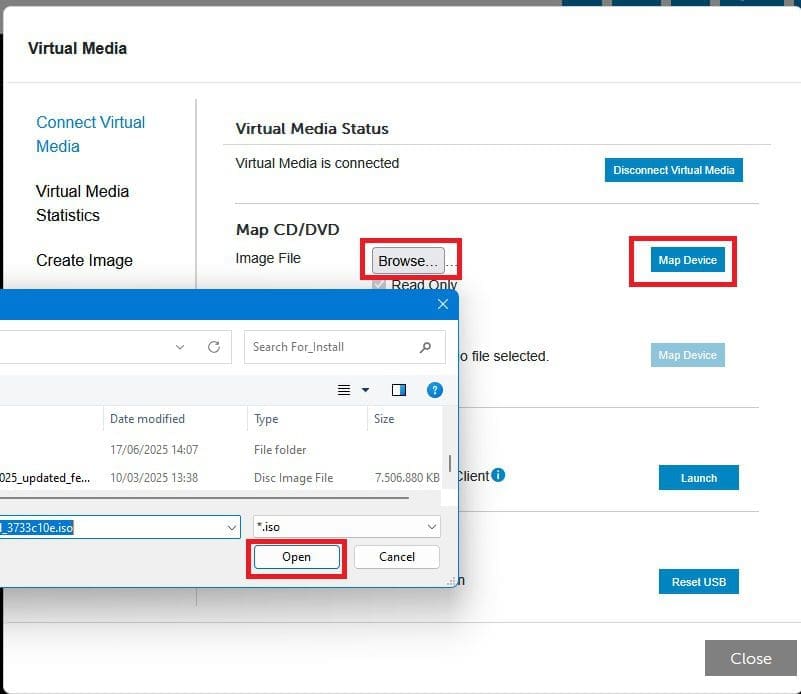Go to Virtual Media Statistics section
This screenshot has width=801, height=694.
82,203
